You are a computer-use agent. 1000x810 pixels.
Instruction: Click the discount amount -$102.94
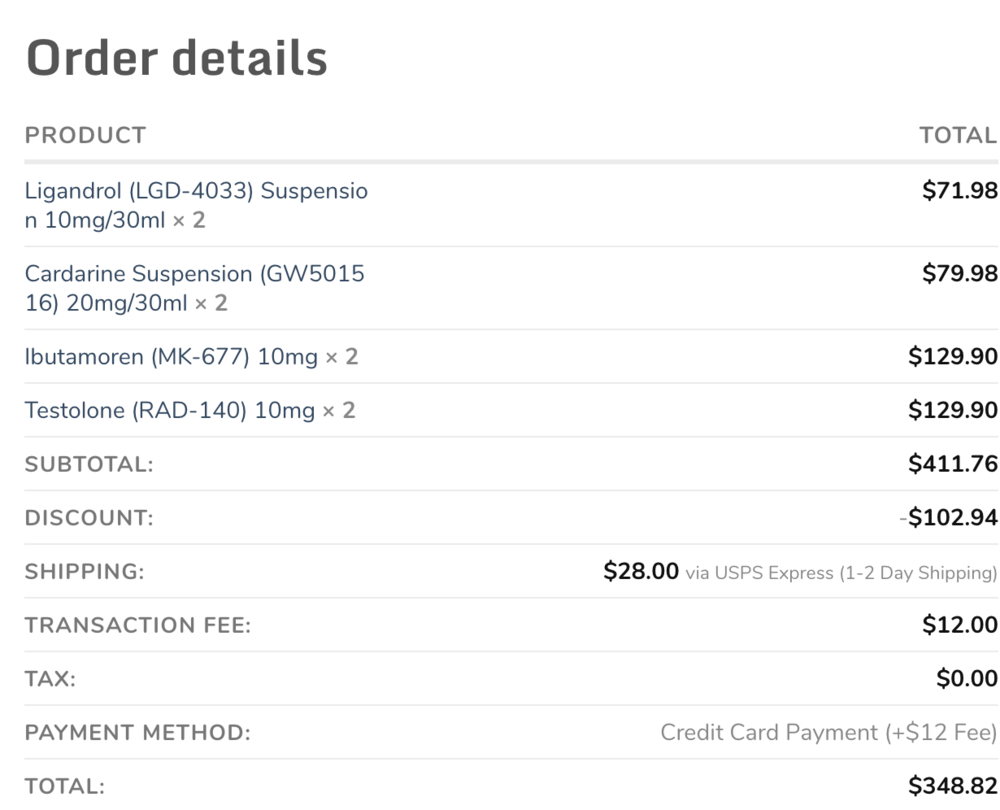[x=949, y=517]
